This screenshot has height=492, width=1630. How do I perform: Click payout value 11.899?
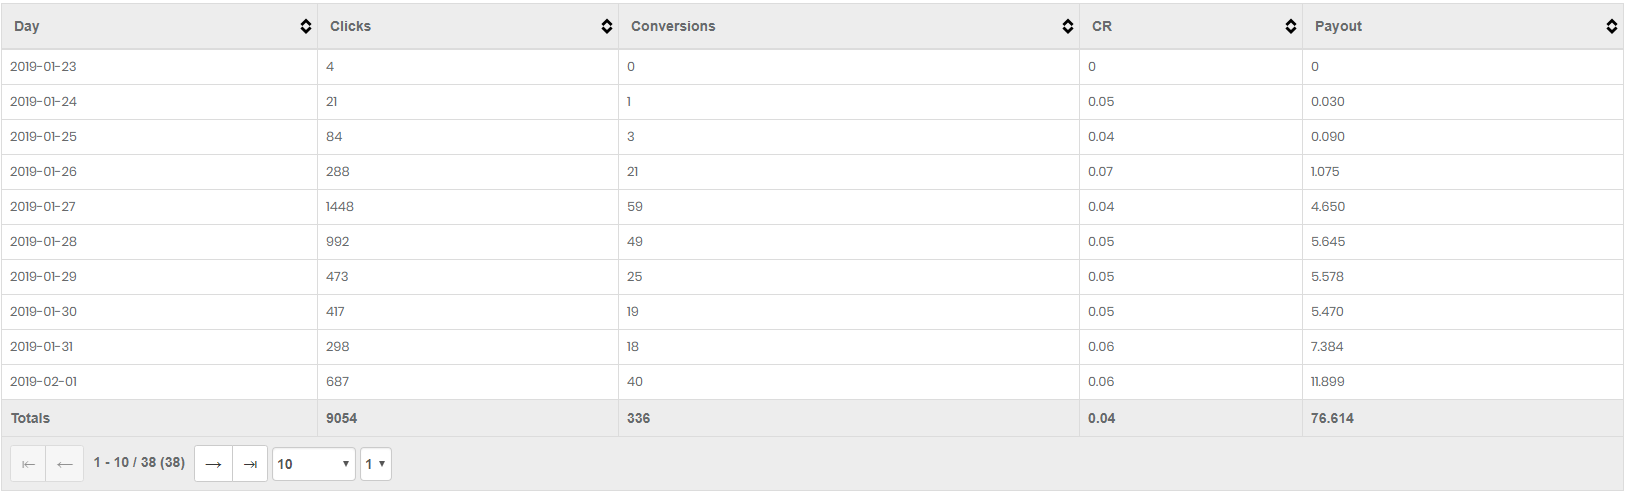(1328, 382)
